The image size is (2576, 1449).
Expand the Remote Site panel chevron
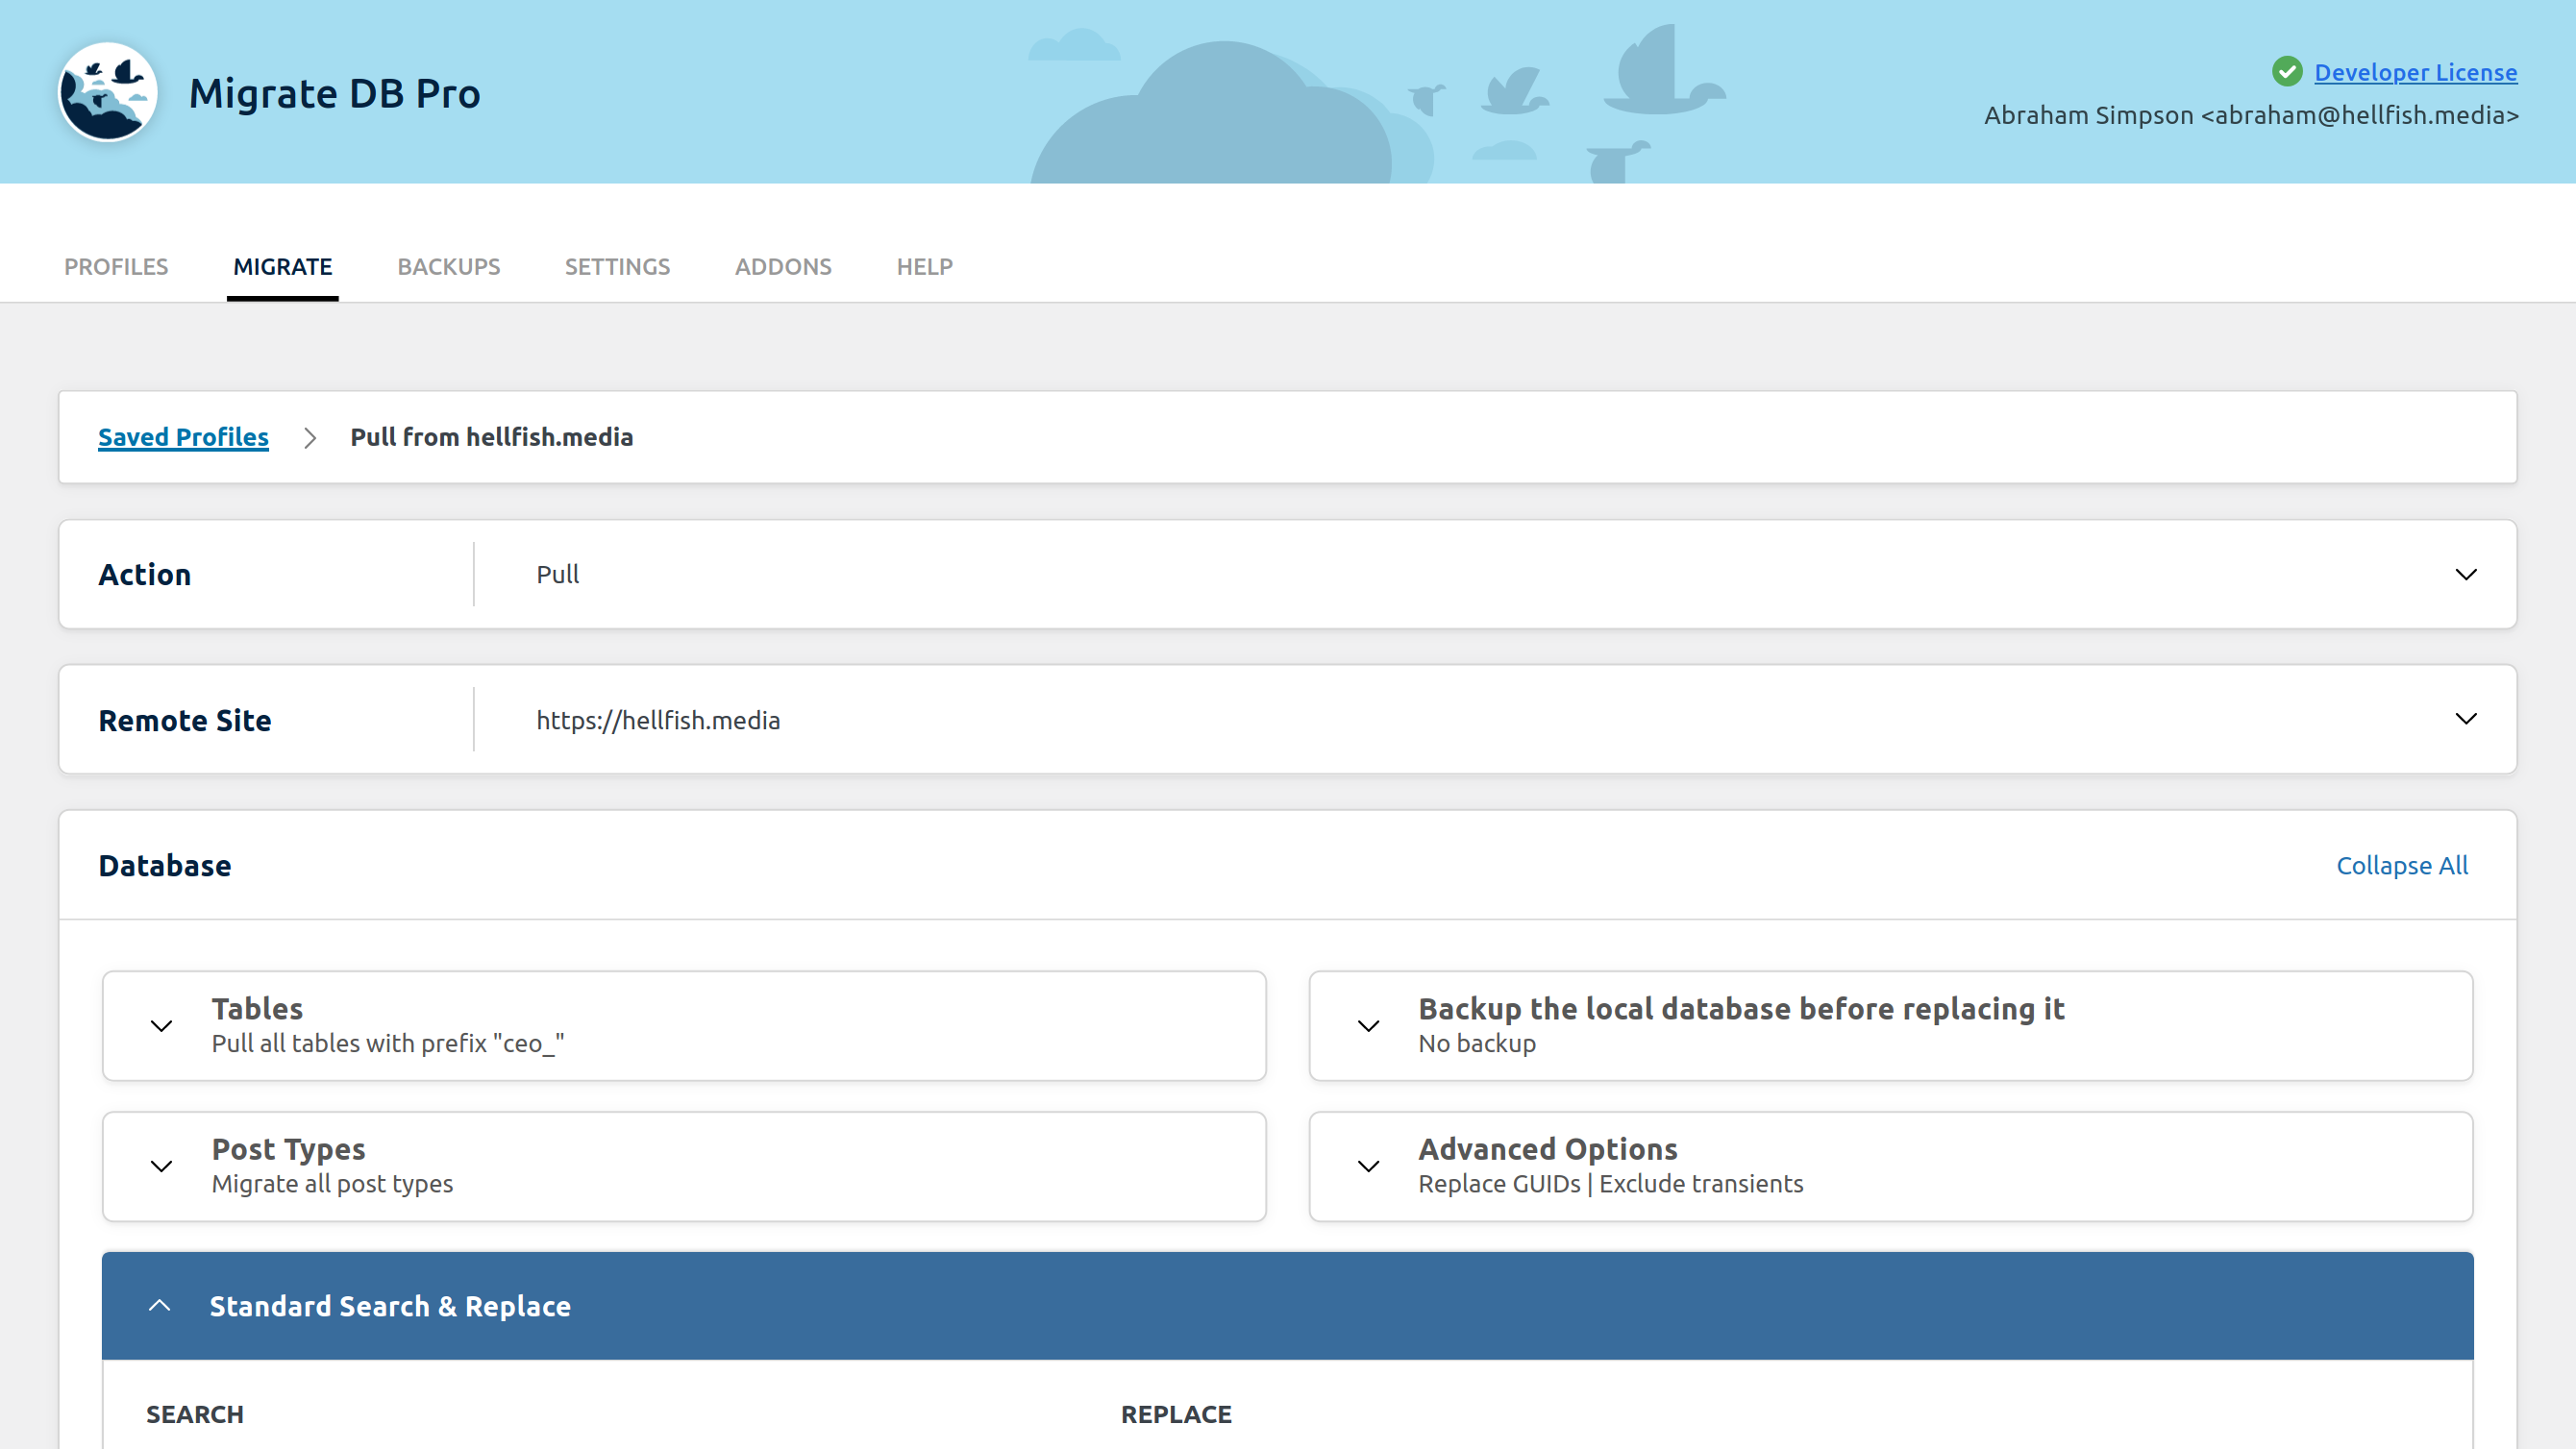coord(2465,719)
